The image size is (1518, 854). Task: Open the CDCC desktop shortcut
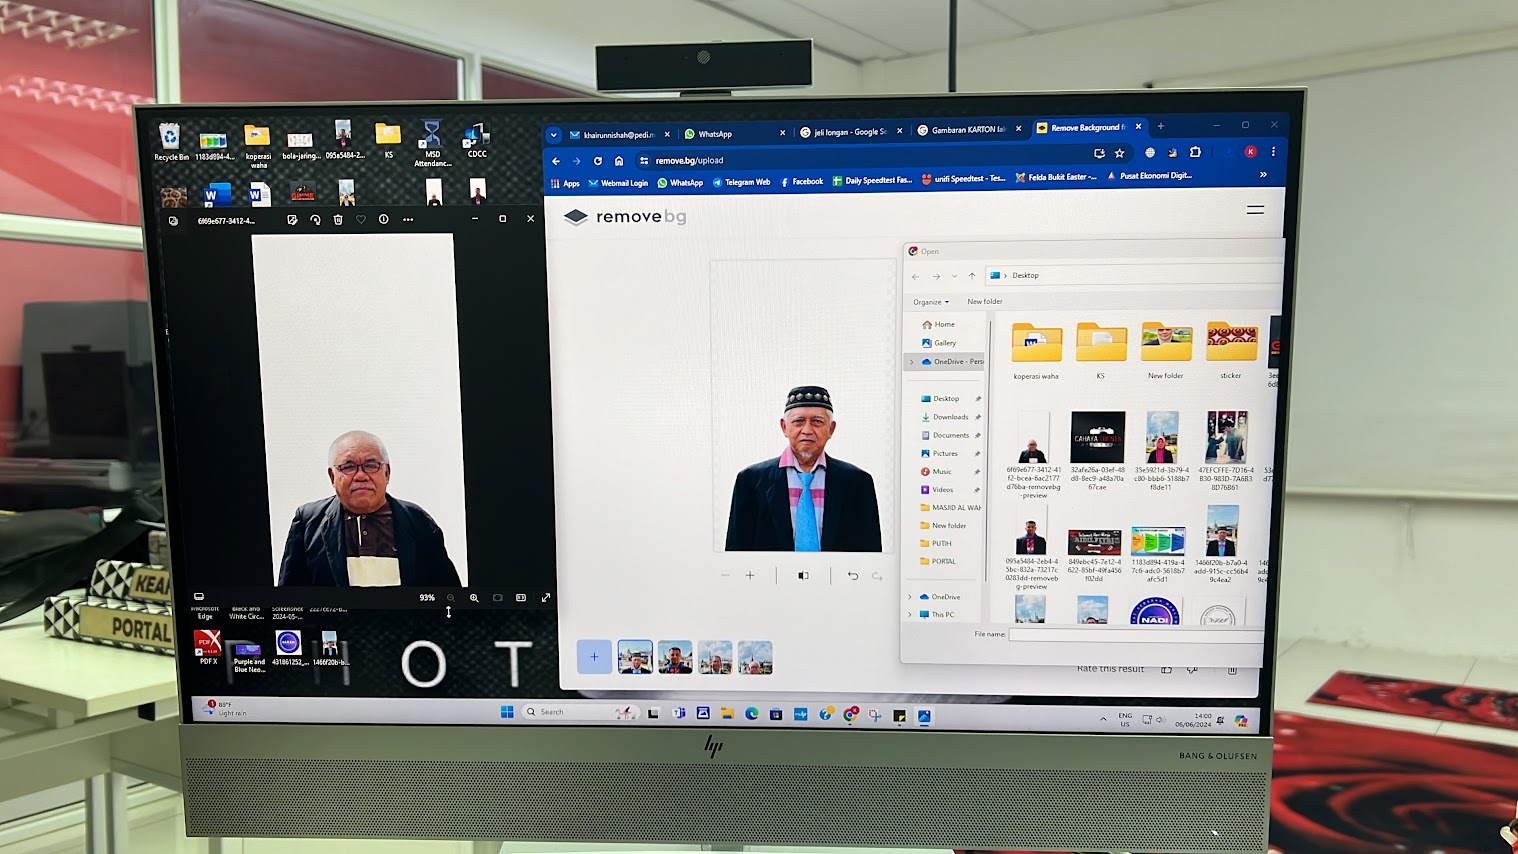(477, 141)
